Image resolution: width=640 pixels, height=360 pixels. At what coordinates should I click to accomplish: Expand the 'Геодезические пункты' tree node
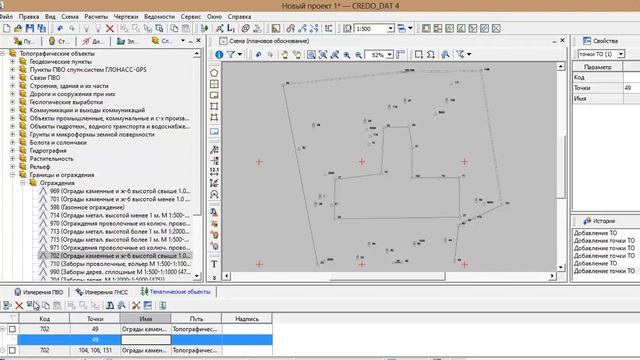12,62
